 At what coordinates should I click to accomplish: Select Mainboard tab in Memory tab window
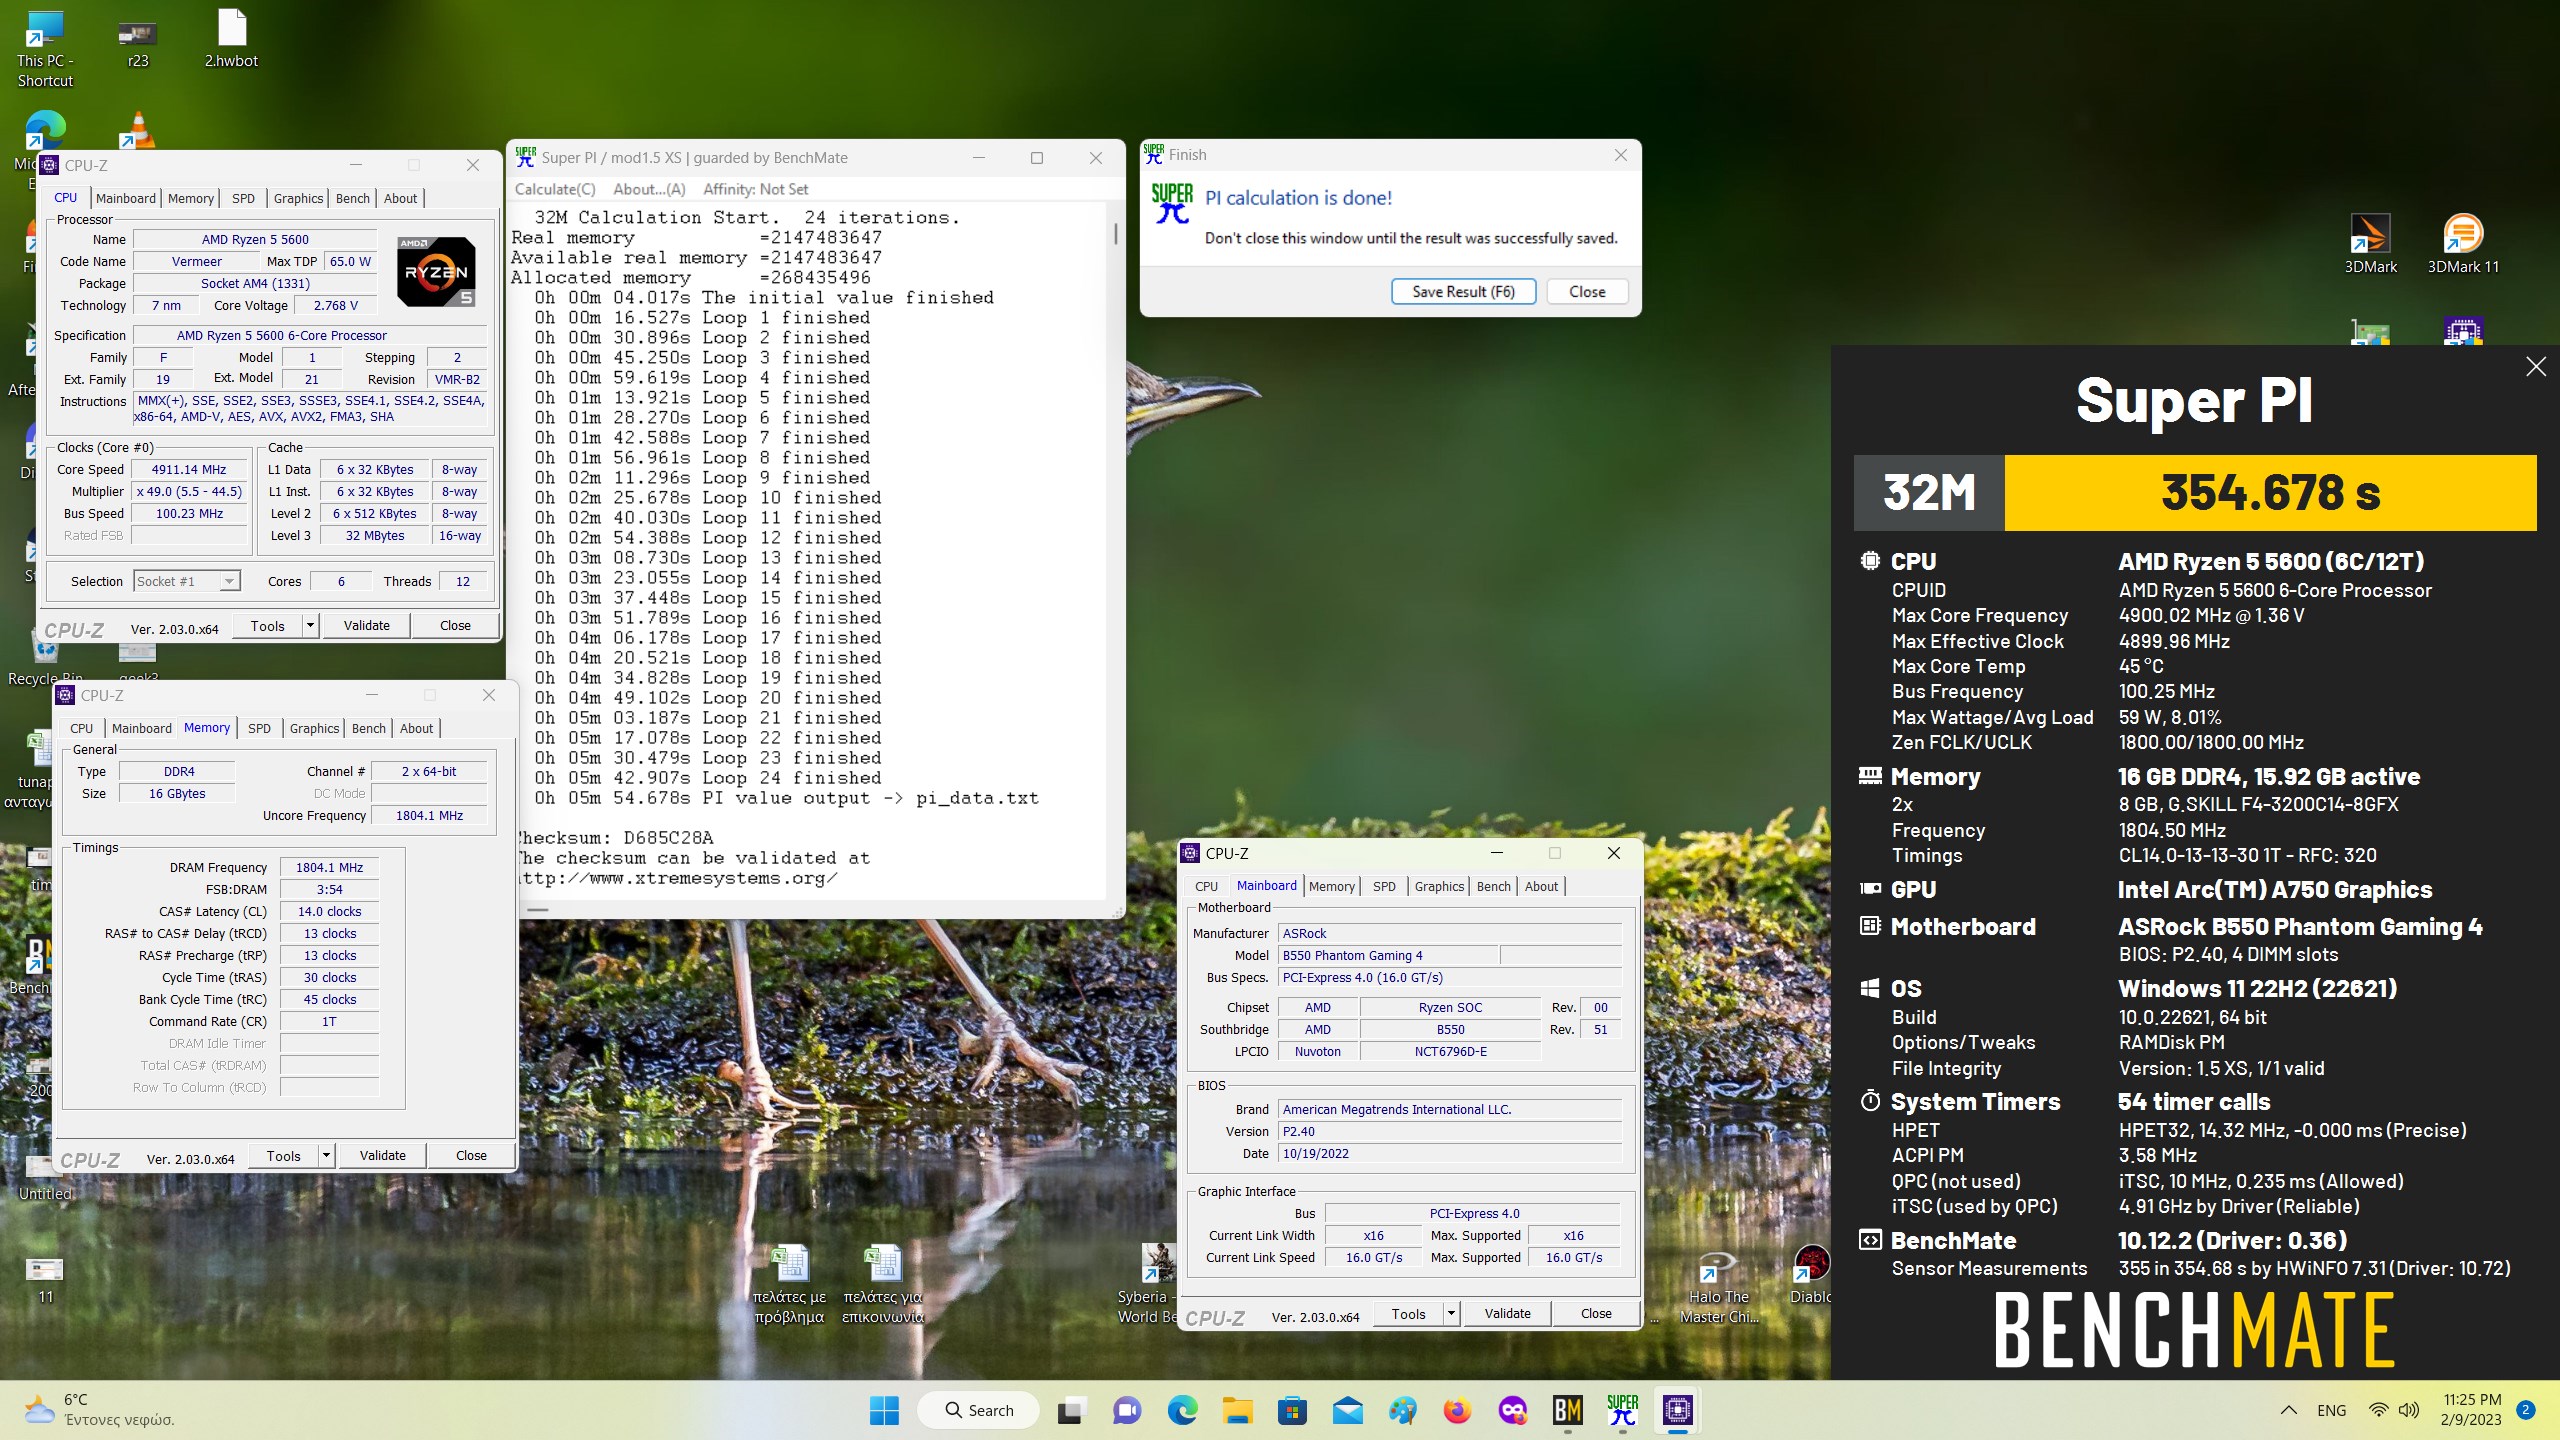141,728
